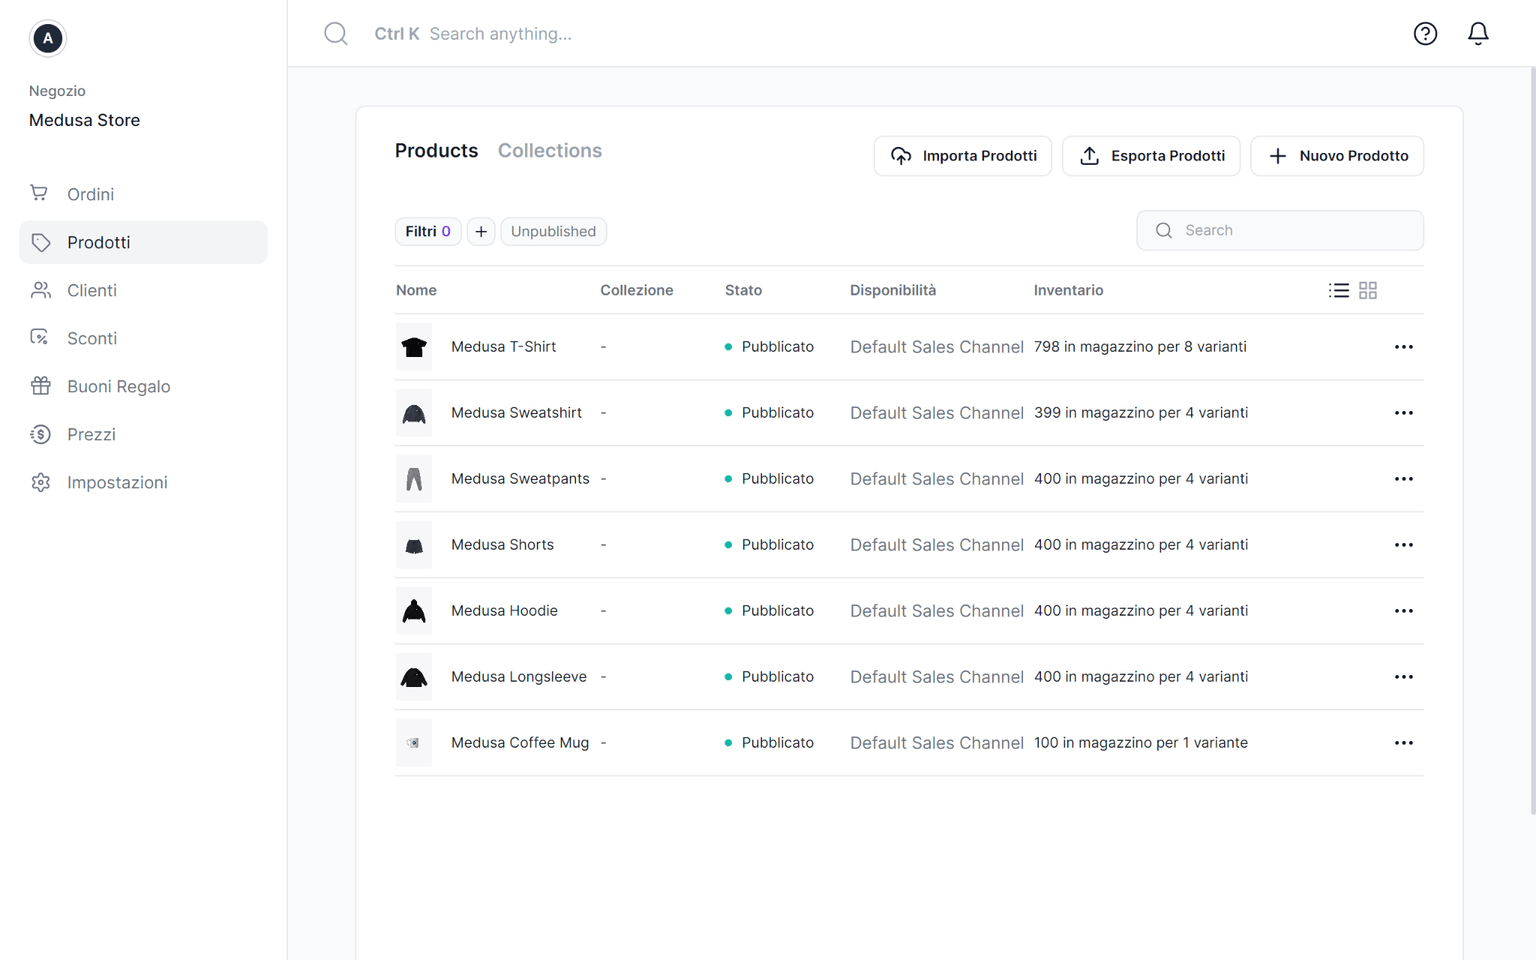The image size is (1536, 960).
Task: Open actions menu for Medusa Coffee Mug
Action: coord(1404,743)
